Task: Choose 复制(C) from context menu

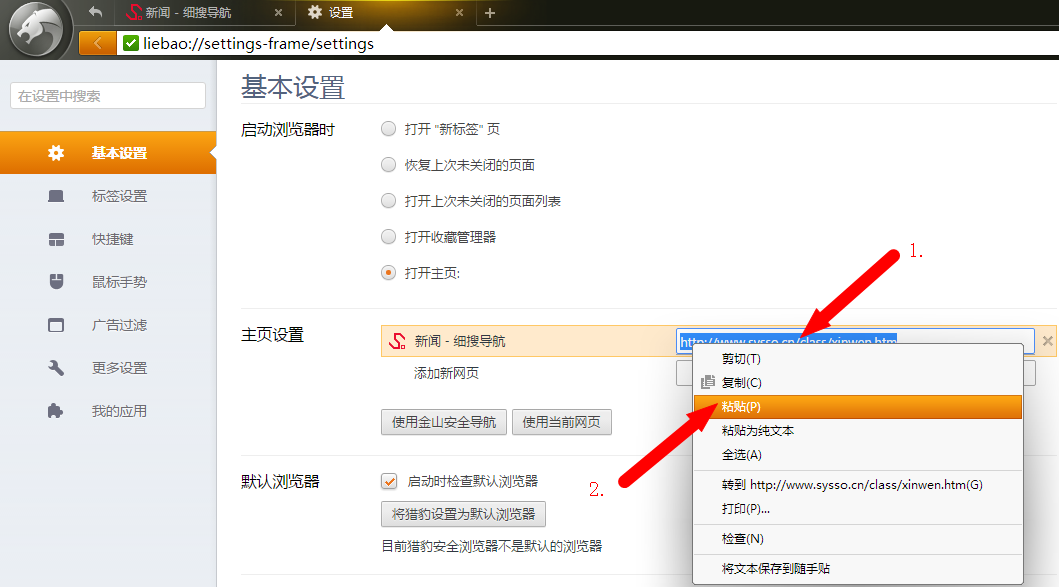Action: [858, 382]
